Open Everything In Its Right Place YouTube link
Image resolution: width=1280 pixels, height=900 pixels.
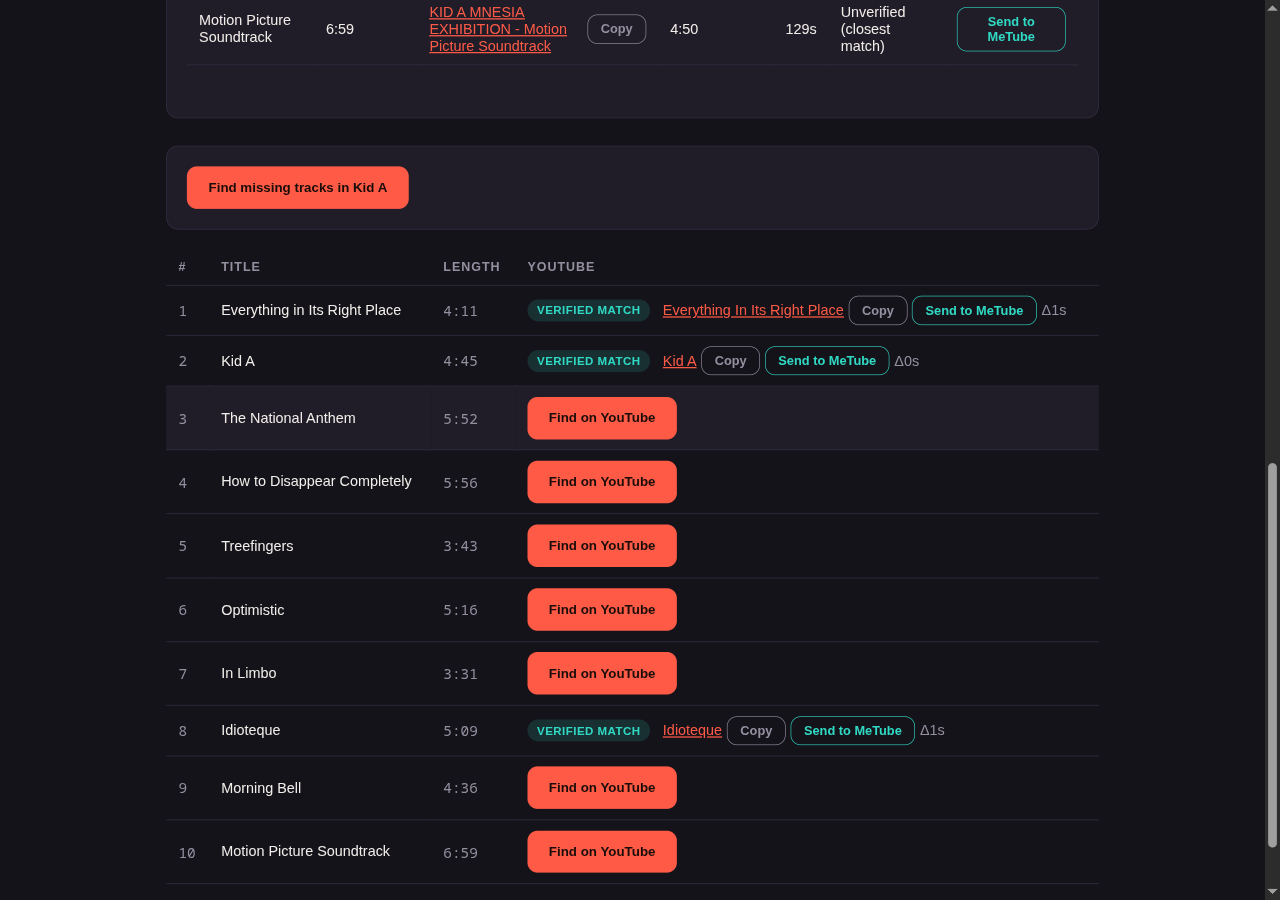(753, 310)
